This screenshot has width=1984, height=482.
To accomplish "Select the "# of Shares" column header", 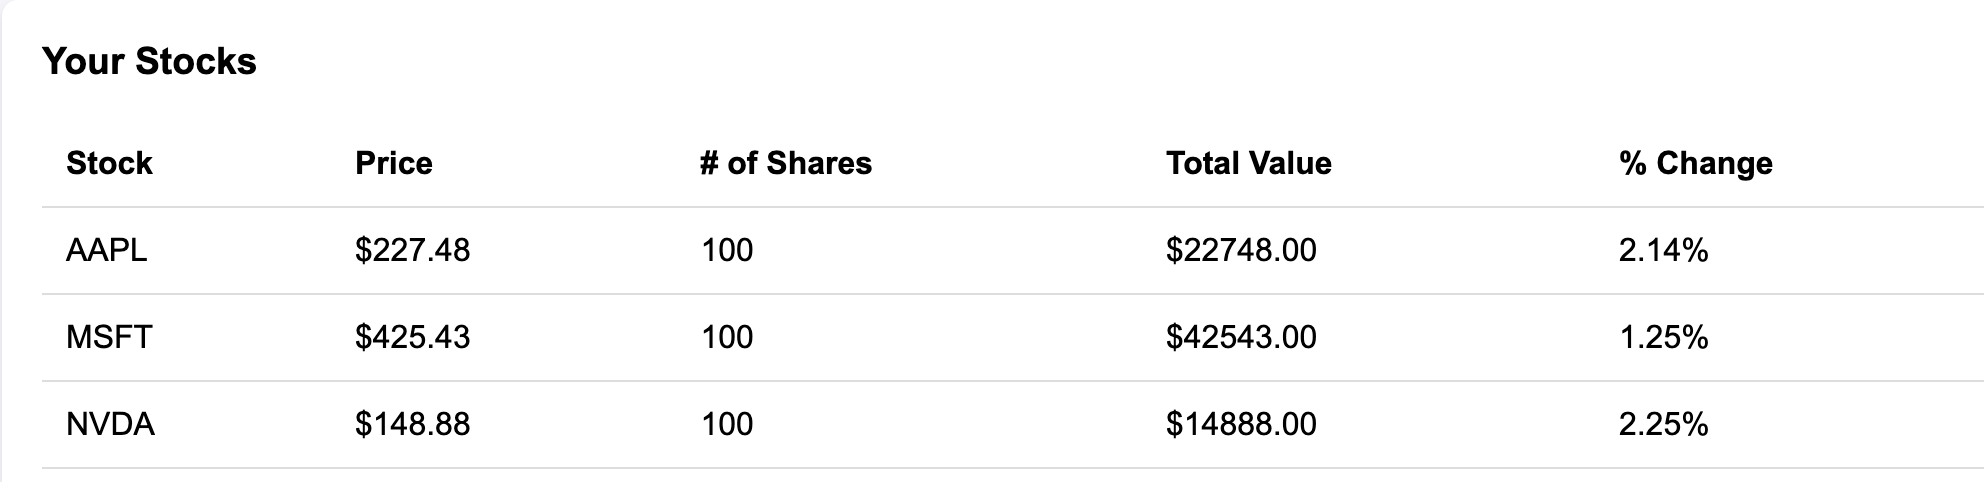I will click(x=786, y=163).
